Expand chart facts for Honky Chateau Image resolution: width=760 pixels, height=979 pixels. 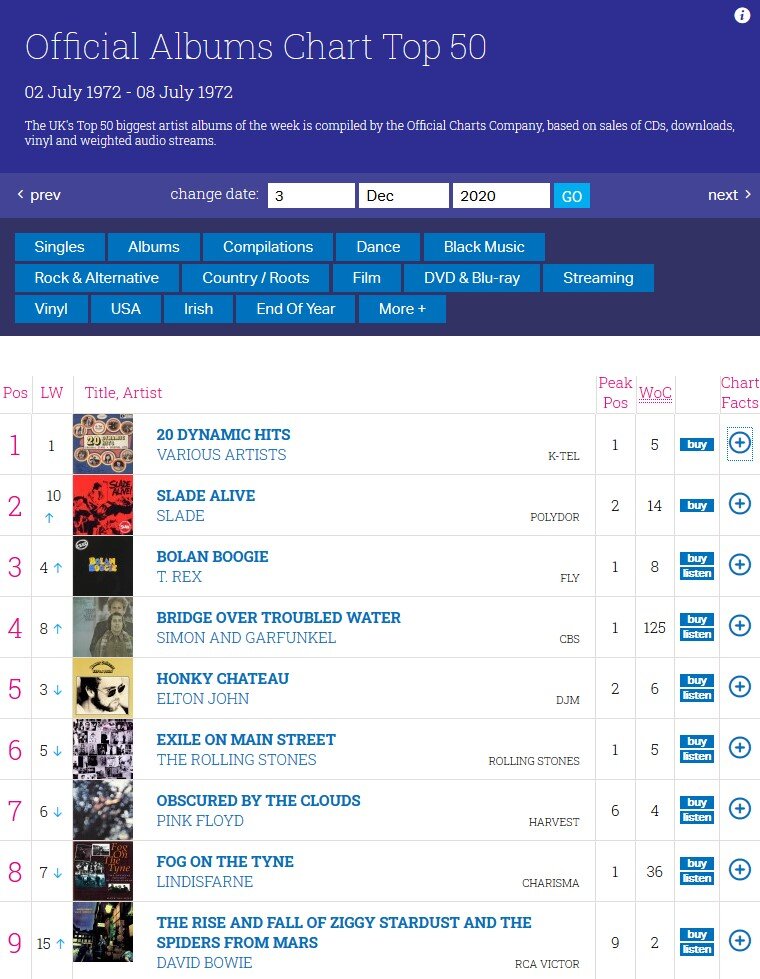739,686
